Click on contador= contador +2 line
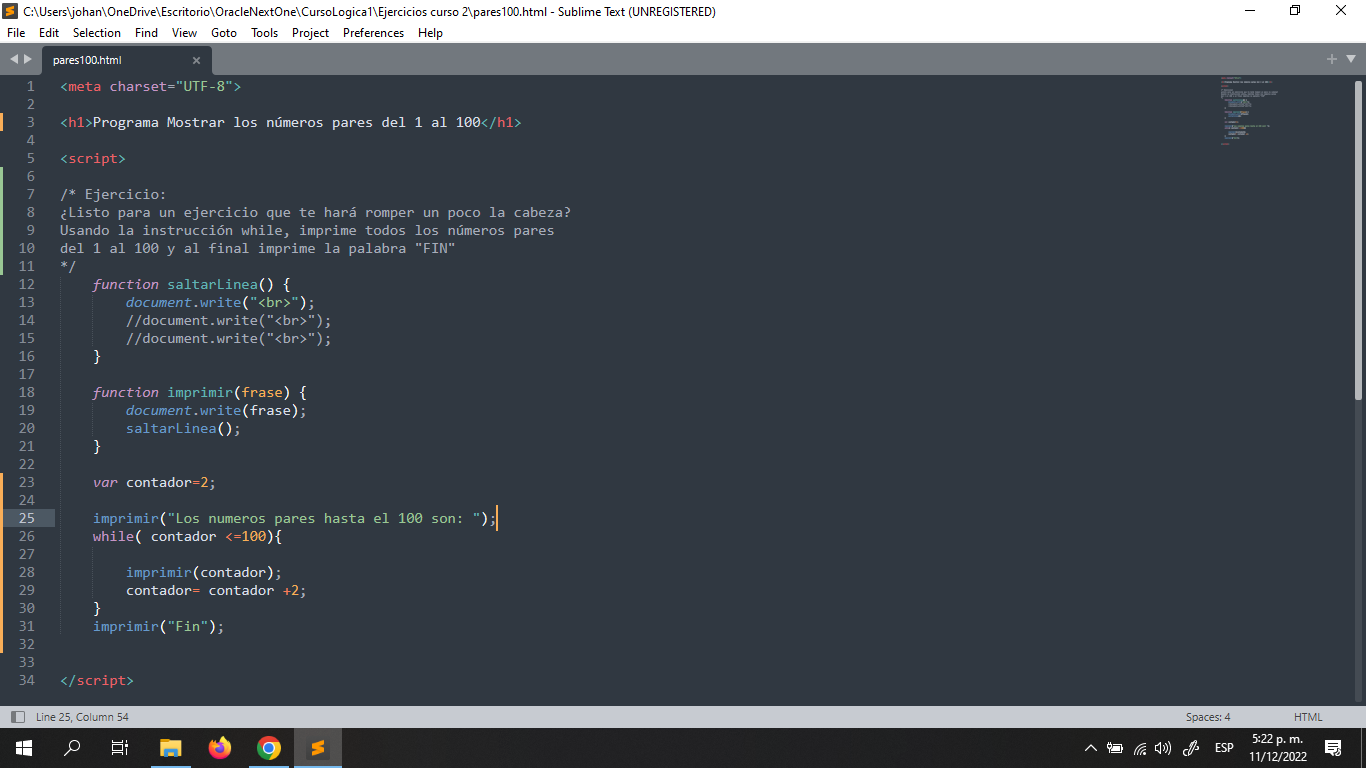Screen dimensions: 1366x768 pyautogui.click(x=216, y=590)
